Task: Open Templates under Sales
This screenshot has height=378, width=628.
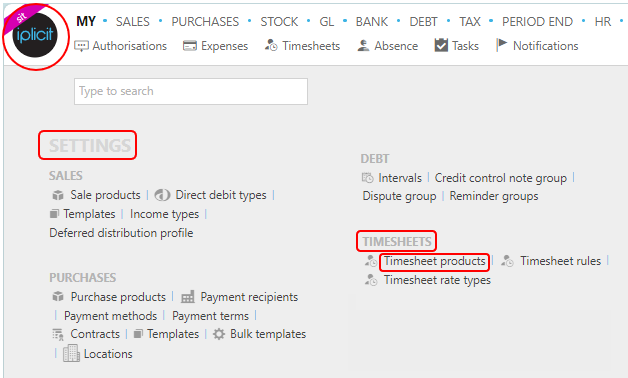Action: coord(89,214)
